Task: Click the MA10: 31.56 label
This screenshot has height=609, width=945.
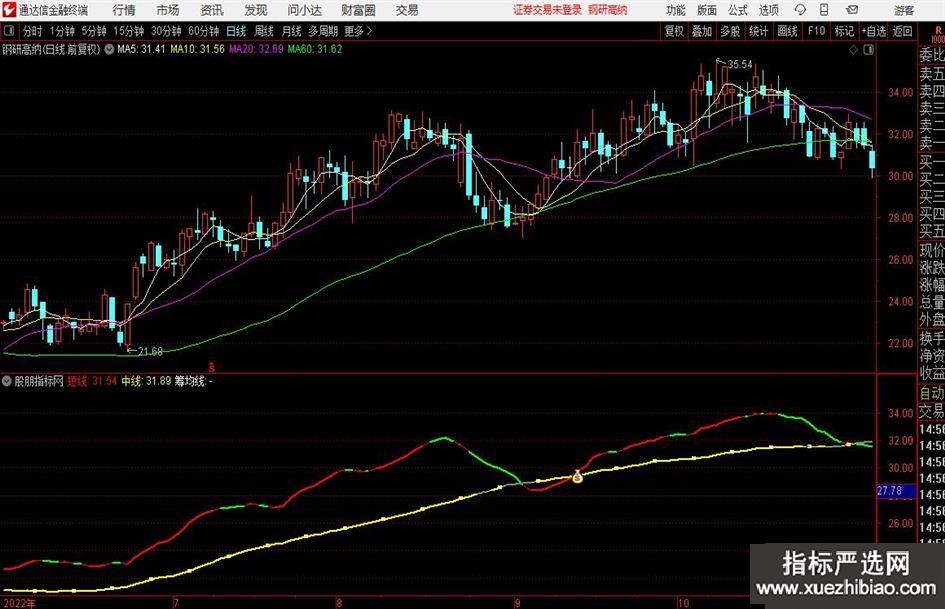Action: [x=197, y=49]
